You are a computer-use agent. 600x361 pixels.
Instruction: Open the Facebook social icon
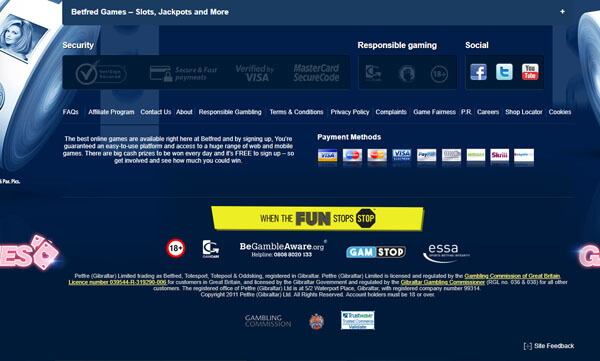(478, 72)
